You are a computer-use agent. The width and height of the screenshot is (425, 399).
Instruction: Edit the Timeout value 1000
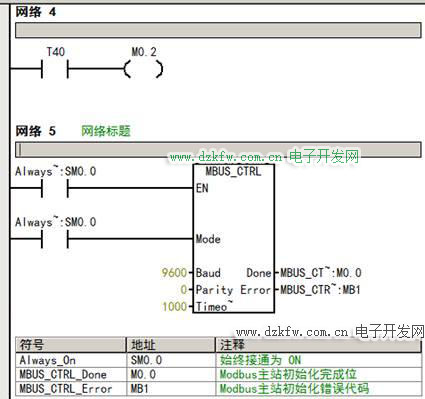[174, 306]
